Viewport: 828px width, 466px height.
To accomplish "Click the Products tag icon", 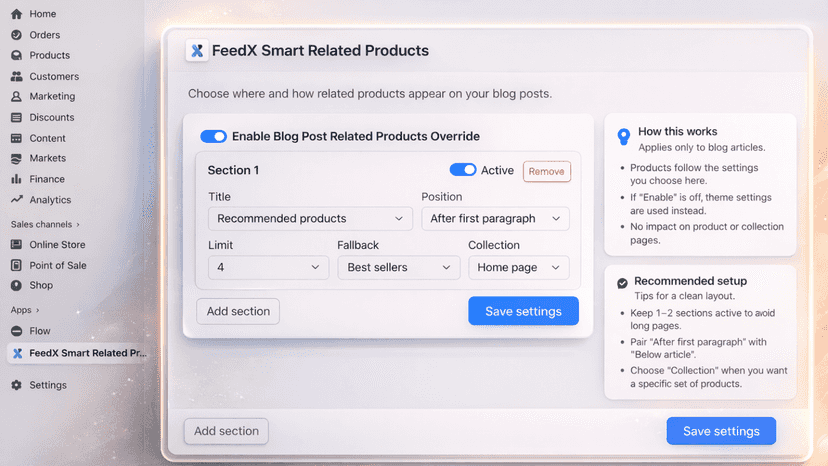I will 16,55.
